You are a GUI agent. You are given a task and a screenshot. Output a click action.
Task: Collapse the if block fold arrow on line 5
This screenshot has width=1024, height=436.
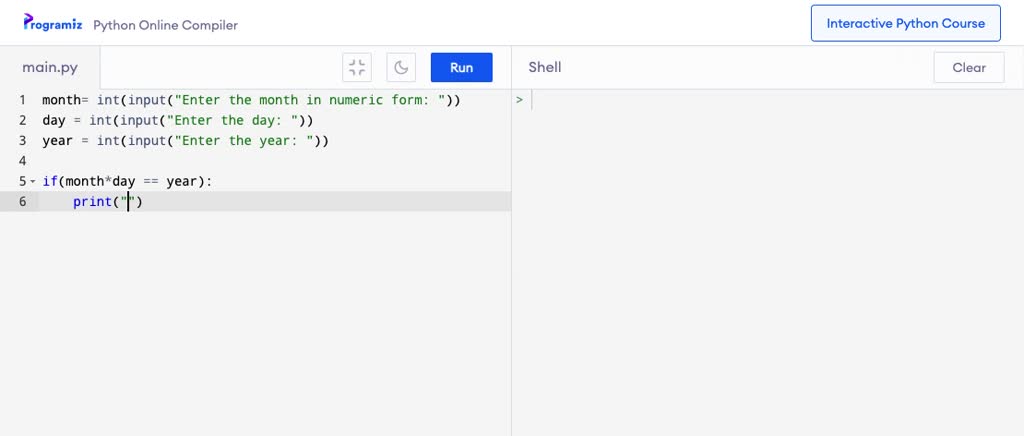[x=33, y=181]
